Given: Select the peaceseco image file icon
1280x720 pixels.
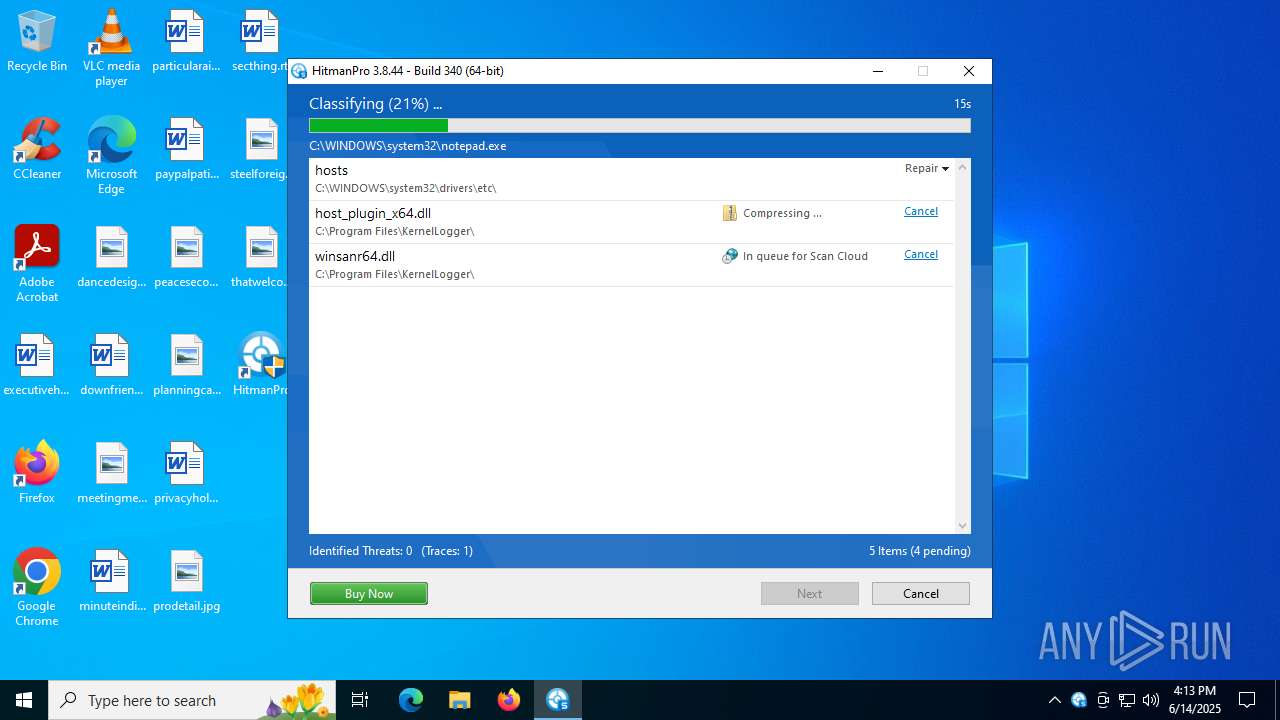Looking at the screenshot, I should click(x=185, y=257).
